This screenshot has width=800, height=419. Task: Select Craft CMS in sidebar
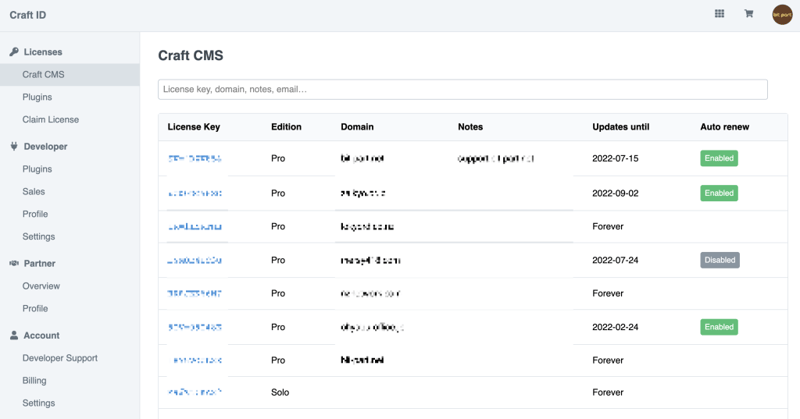[x=43, y=75]
